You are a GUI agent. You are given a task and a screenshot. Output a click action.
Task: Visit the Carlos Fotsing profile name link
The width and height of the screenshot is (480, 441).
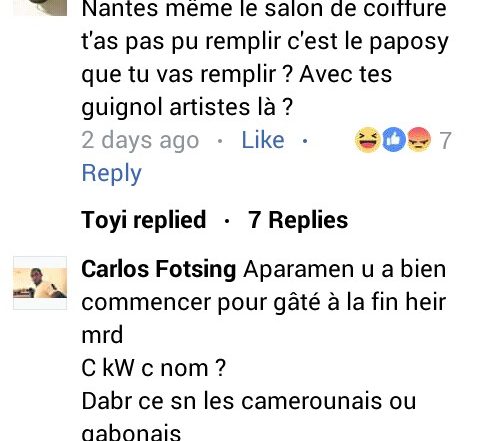[x=159, y=269]
